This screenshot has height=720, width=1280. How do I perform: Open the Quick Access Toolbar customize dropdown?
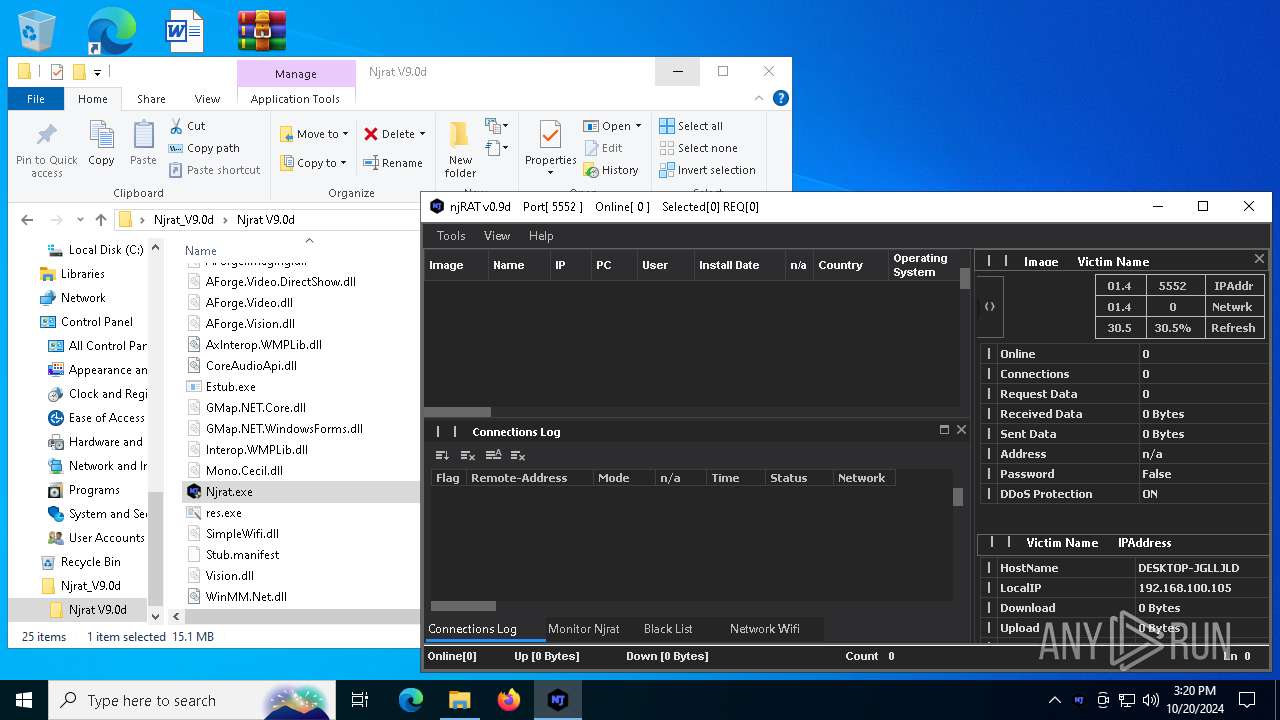point(97,72)
